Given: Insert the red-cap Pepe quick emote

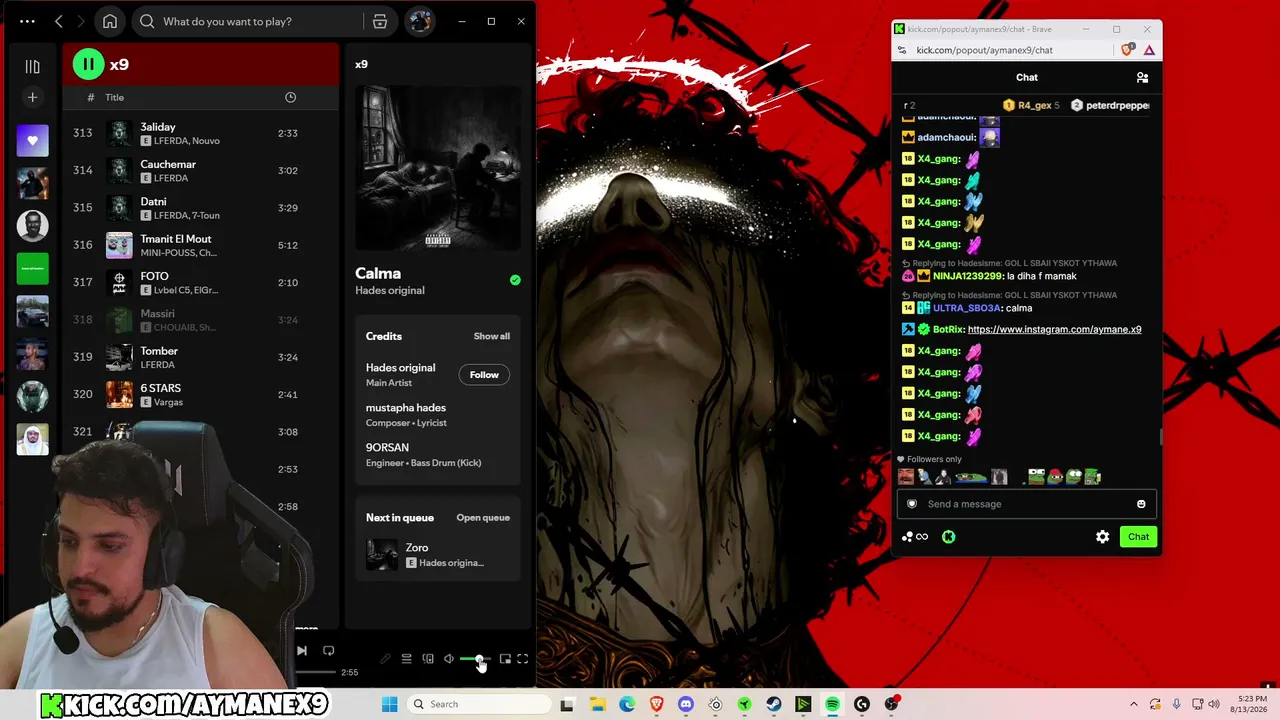Looking at the screenshot, I should [1056, 477].
